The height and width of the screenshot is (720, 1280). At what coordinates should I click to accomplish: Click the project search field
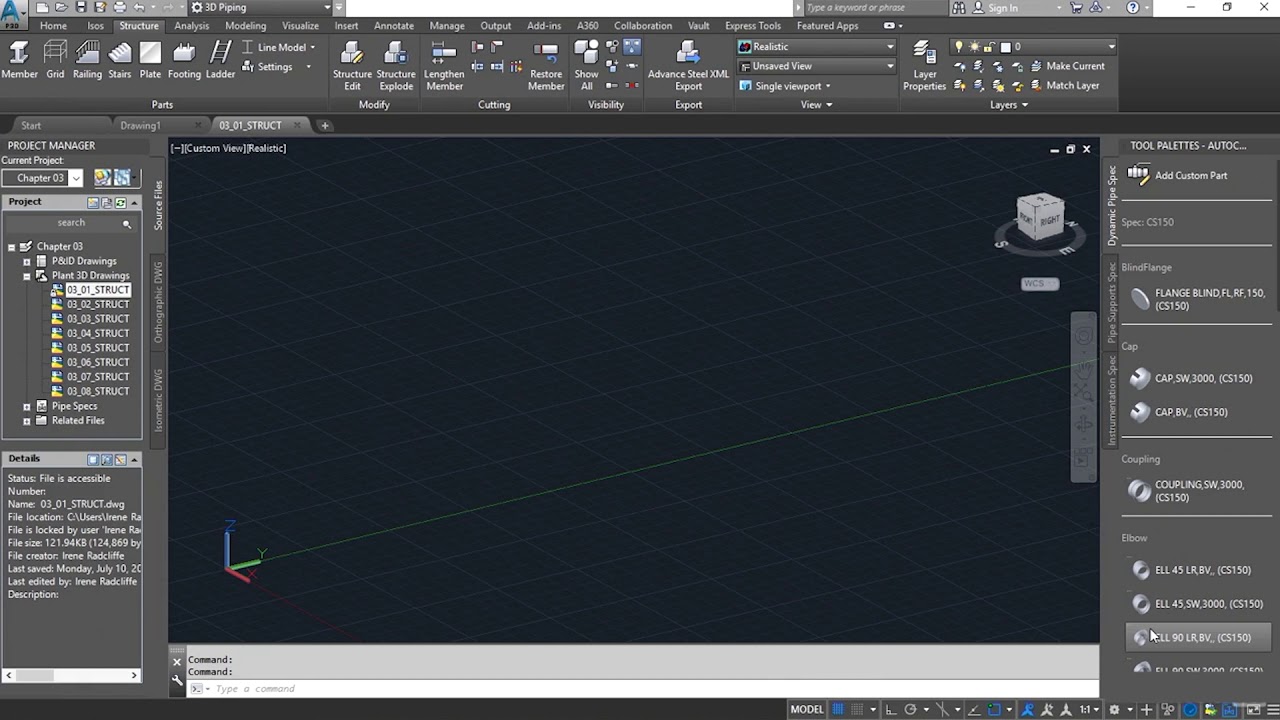pyautogui.click(x=71, y=223)
